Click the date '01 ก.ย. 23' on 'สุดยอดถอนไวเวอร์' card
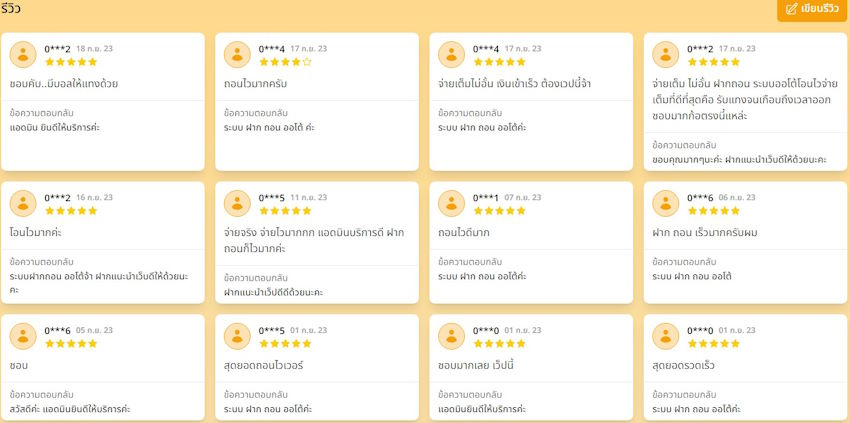 pos(308,330)
